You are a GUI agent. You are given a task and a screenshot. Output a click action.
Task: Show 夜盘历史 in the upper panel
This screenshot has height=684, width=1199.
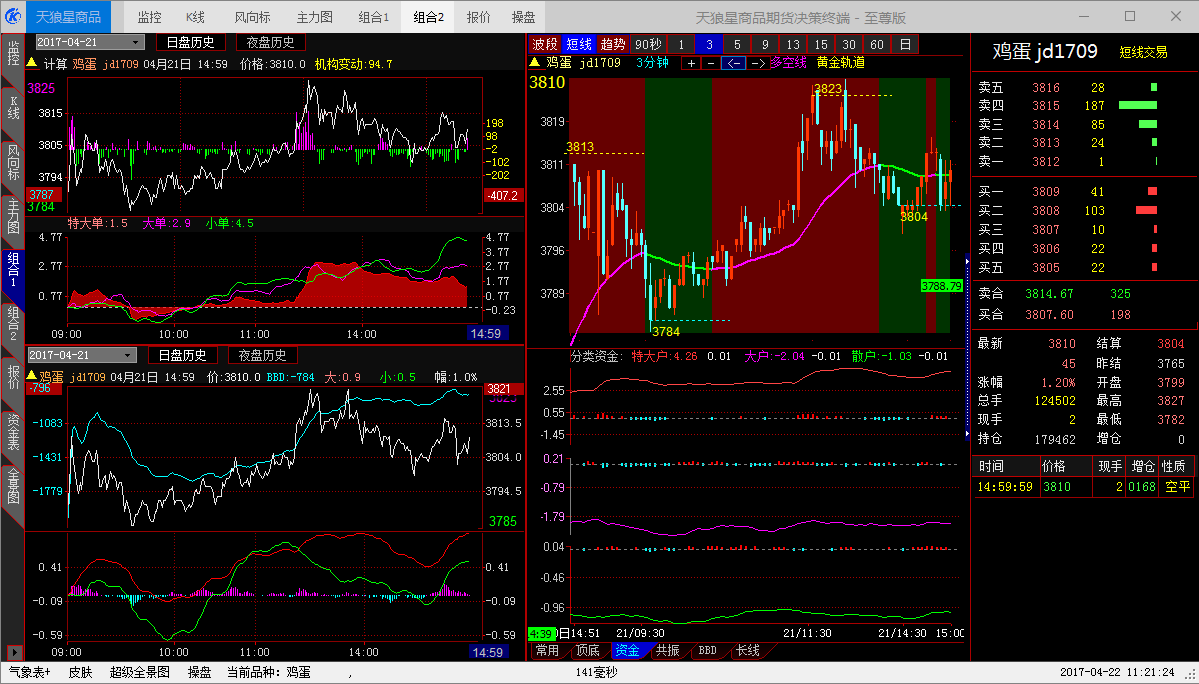271,43
